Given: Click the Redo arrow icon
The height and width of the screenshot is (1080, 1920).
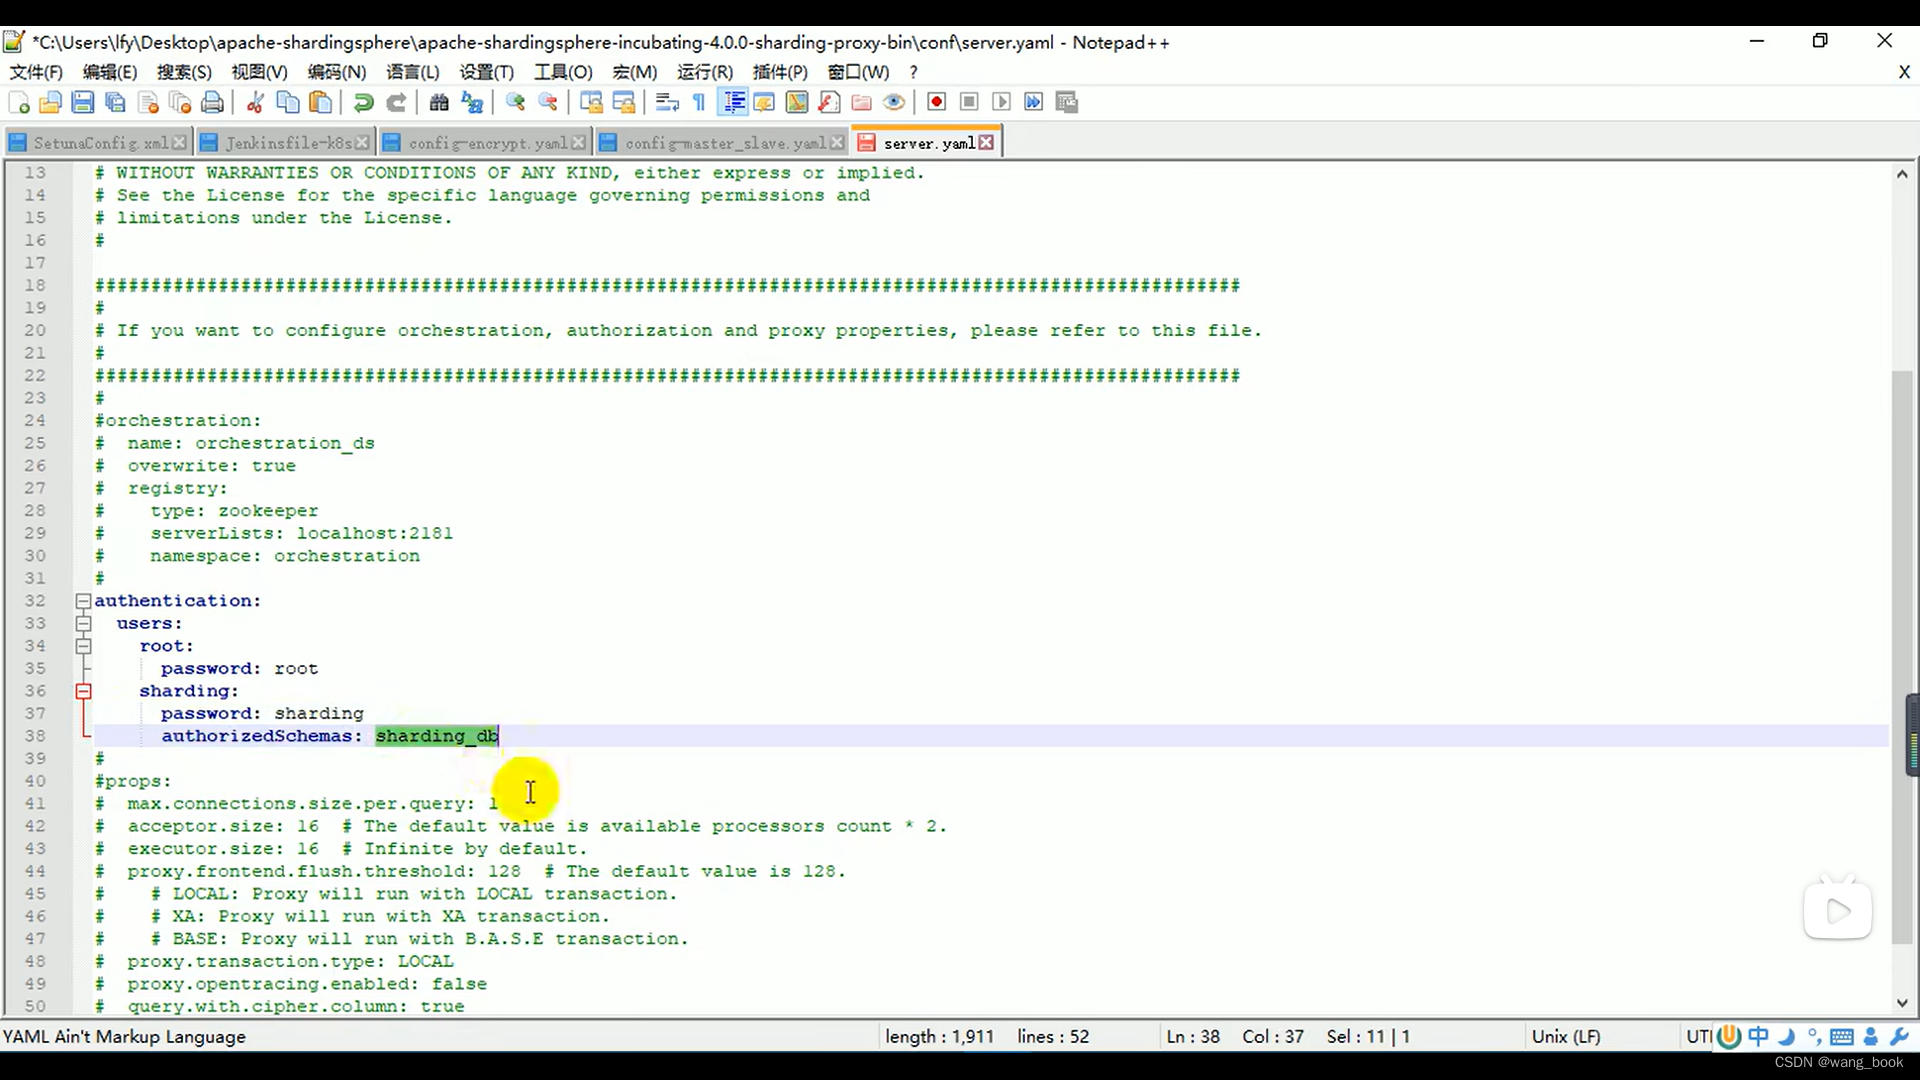Looking at the screenshot, I should pos(396,102).
